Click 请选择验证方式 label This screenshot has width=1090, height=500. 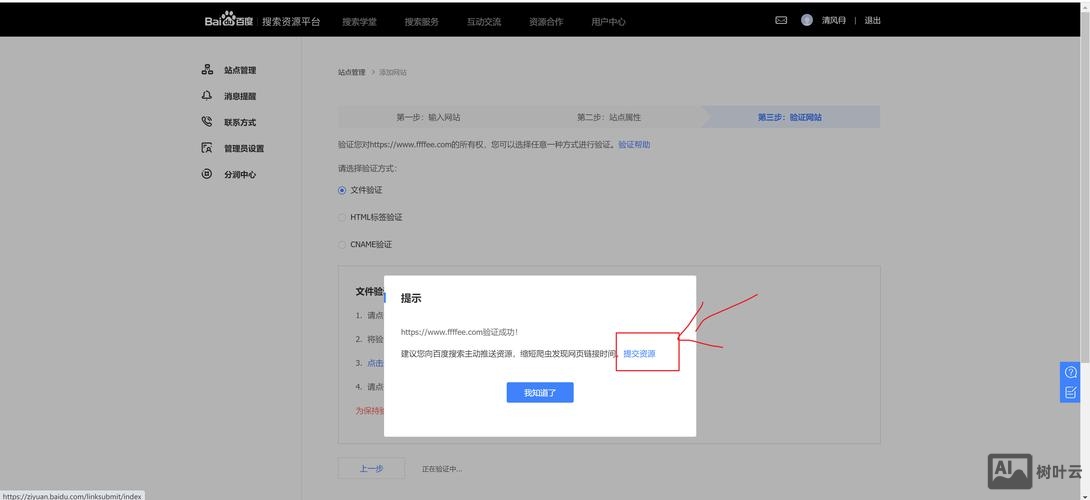tap(368, 168)
